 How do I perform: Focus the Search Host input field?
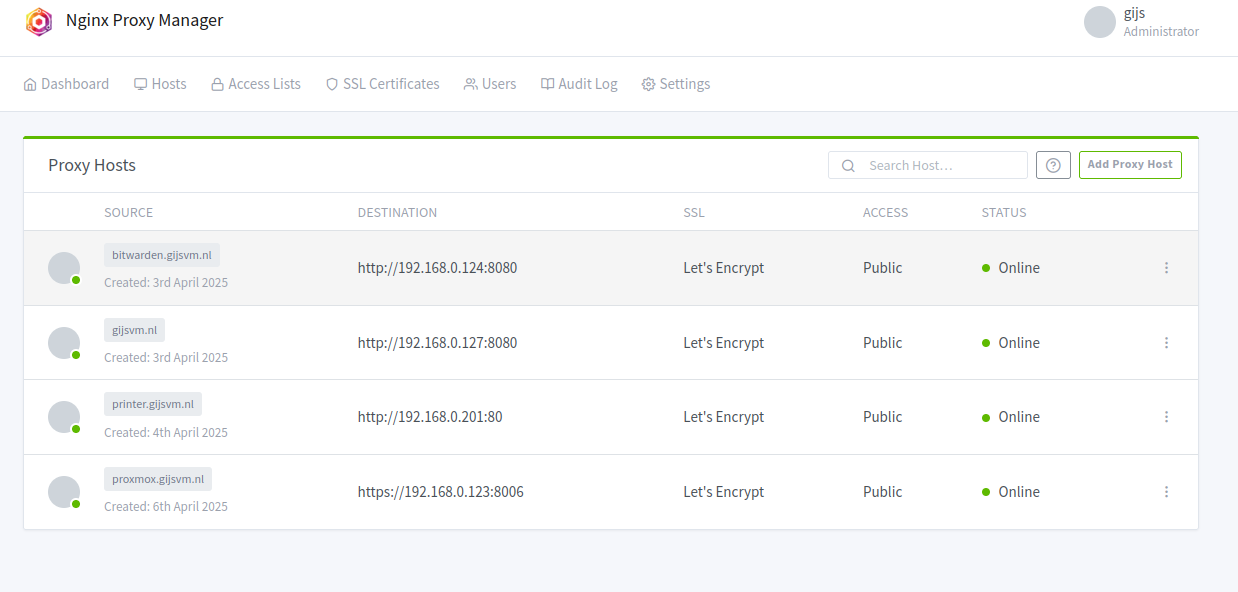928,165
